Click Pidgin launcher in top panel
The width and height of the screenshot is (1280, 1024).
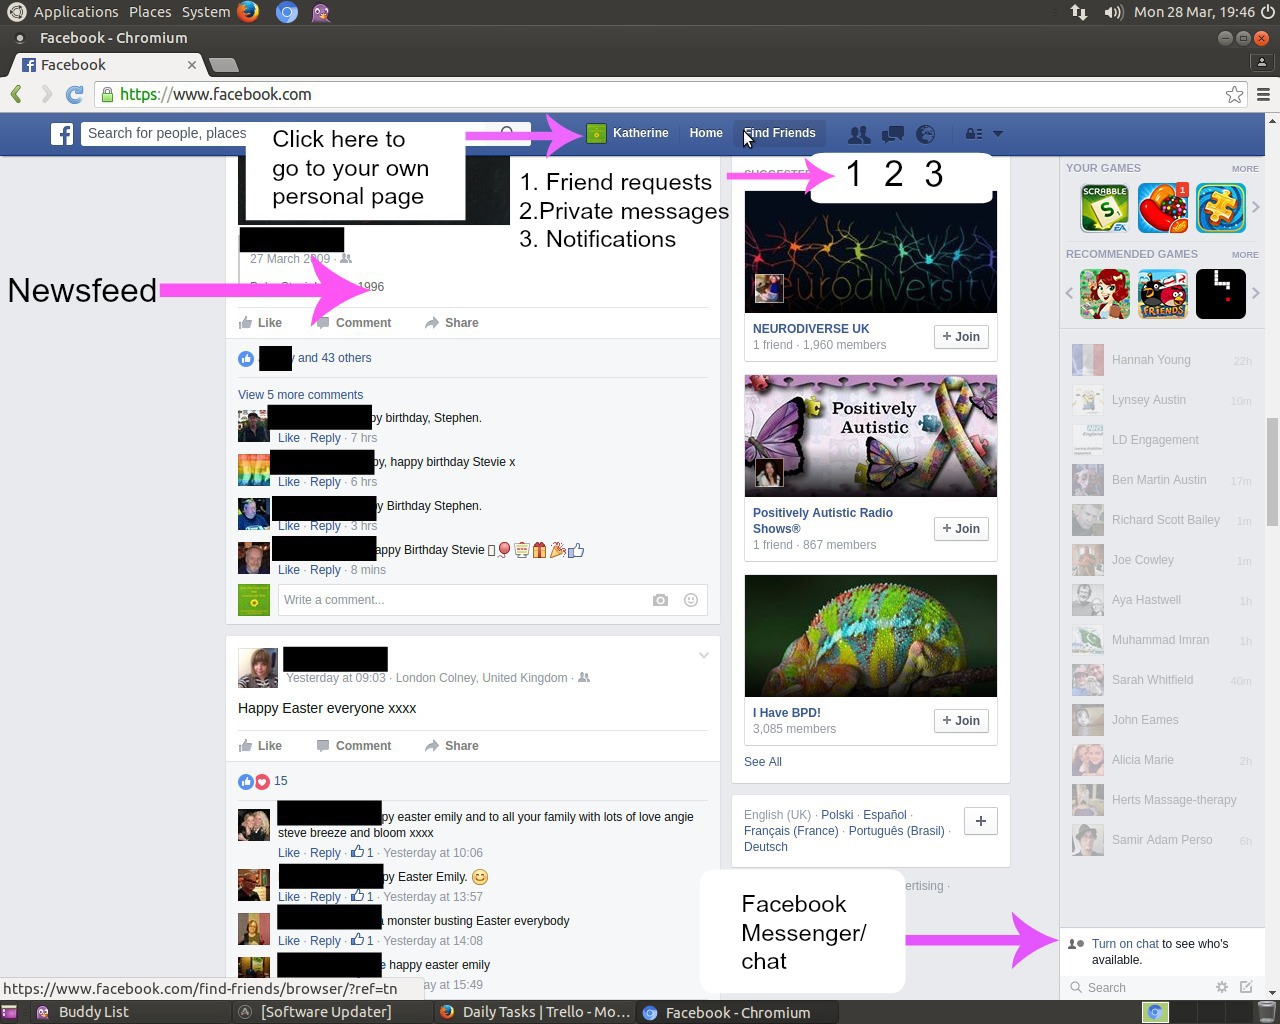click(x=321, y=12)
